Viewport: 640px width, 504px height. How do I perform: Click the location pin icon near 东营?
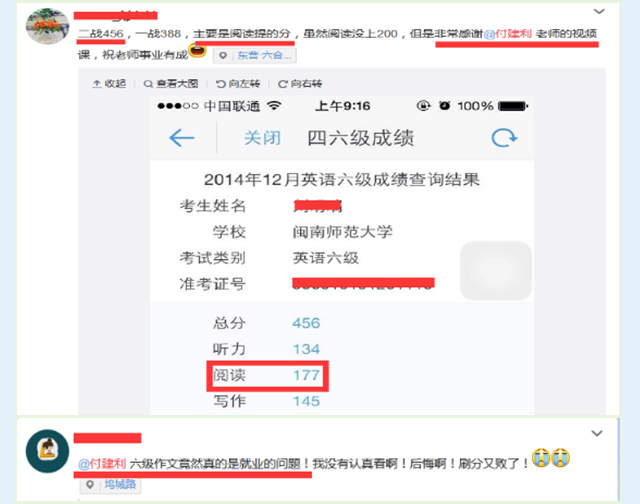click(223, 56)
